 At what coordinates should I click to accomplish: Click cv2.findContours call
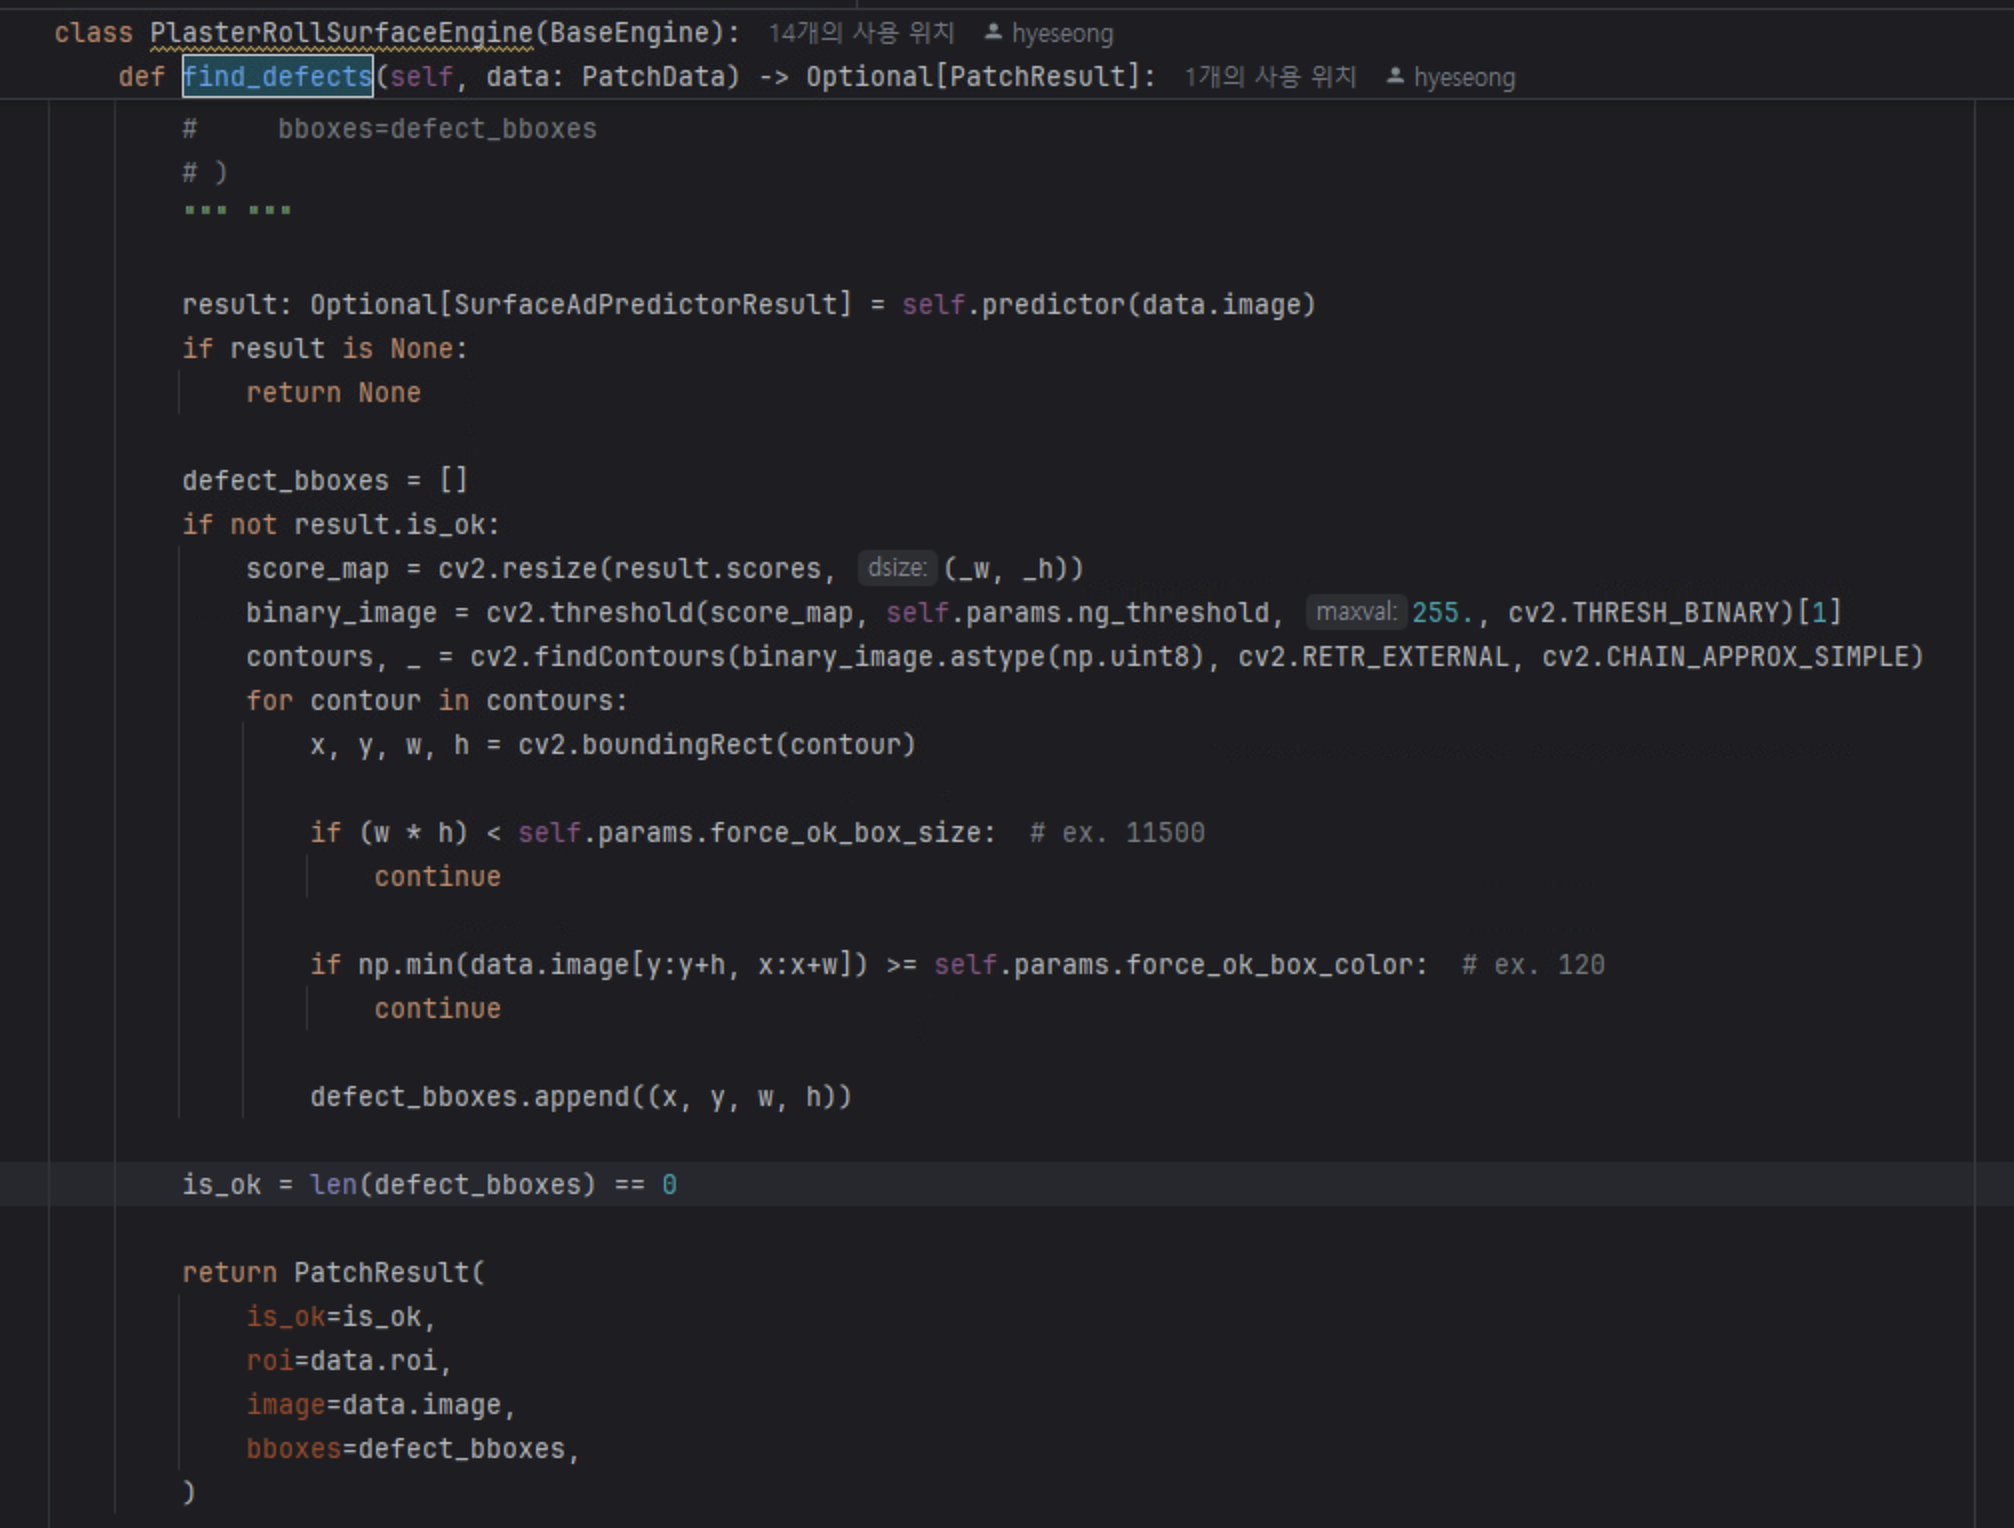click(597, 657)
